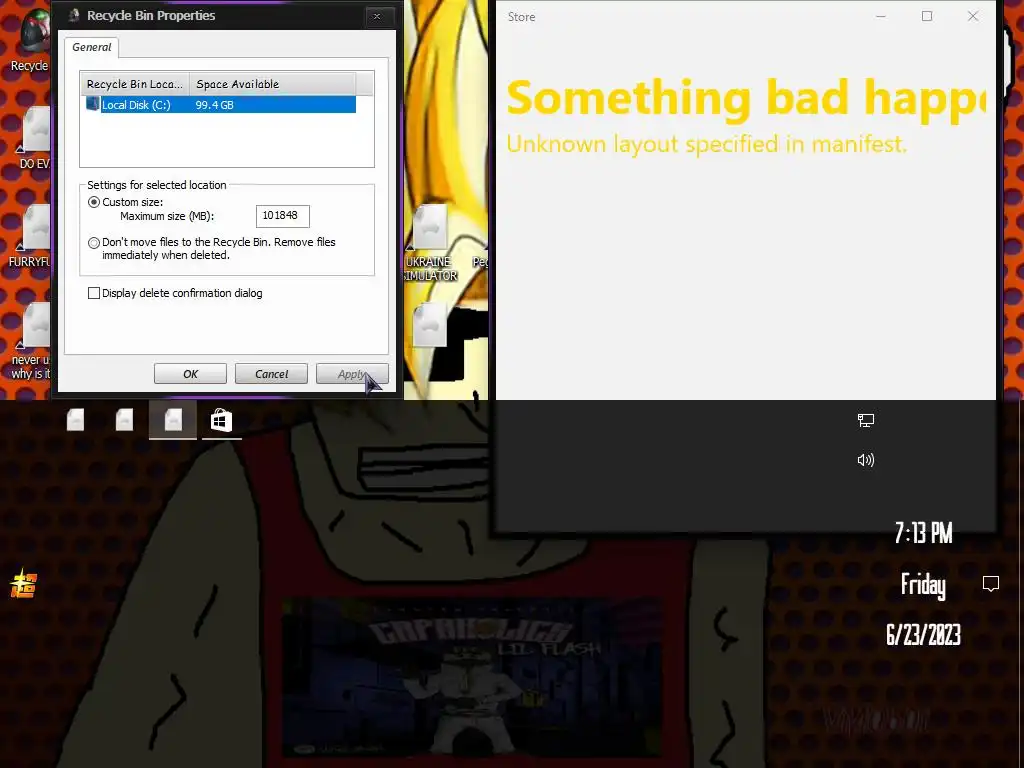Screen dimensions: 1024x768
Task: Click the orange-yellow tray icon at left edge
Action: coord(24,583)
